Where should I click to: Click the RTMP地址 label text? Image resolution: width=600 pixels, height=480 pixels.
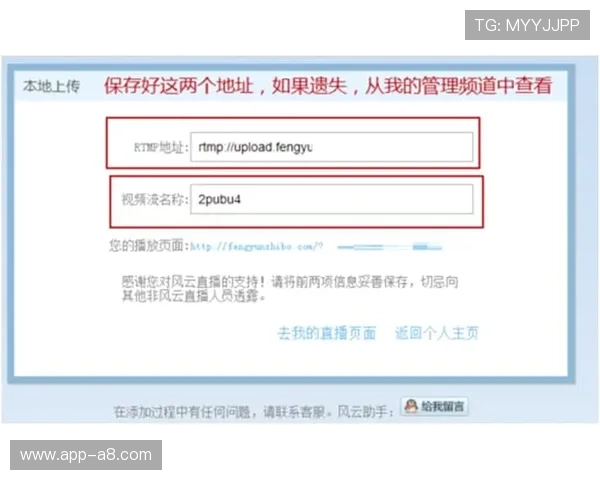161,147
